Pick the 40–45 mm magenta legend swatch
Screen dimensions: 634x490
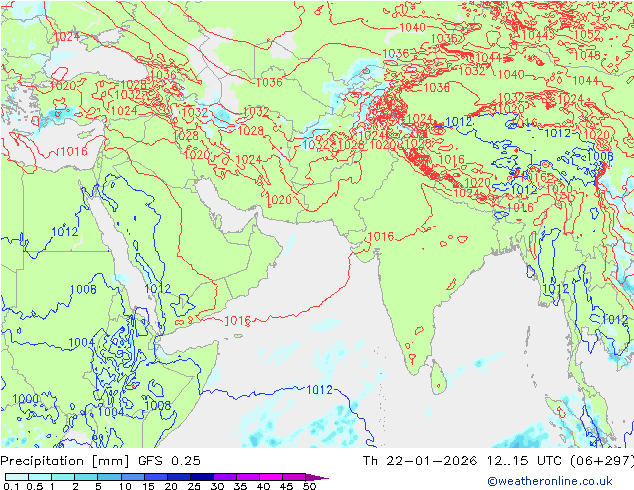271,477
